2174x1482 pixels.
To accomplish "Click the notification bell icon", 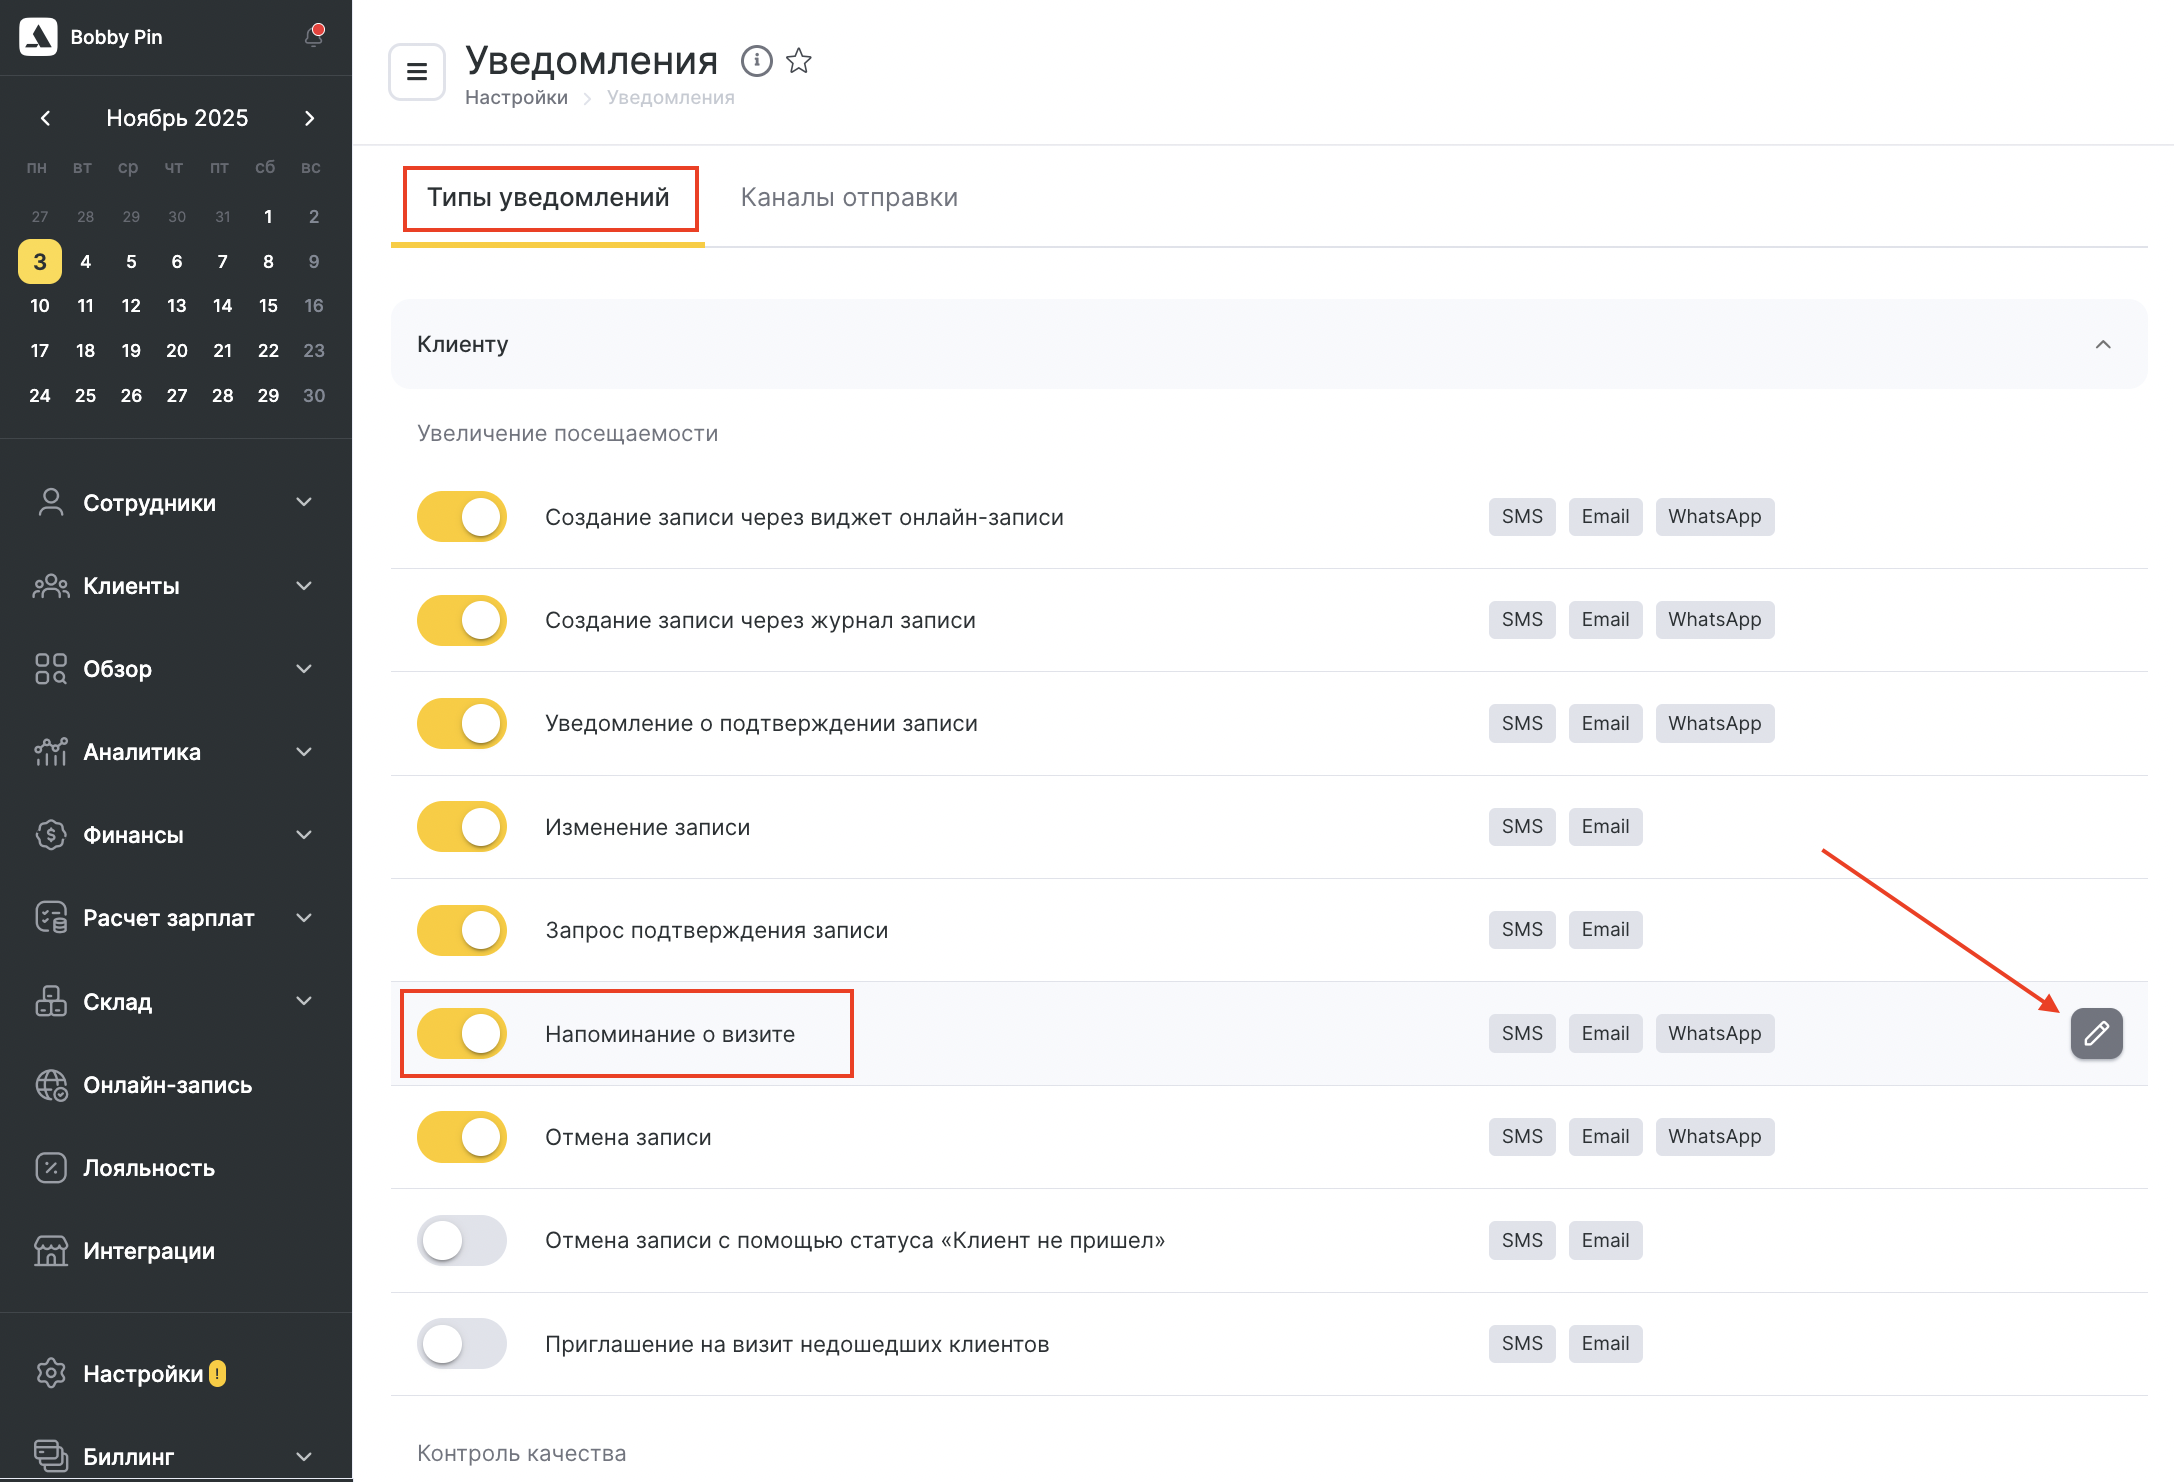I will (x=314, y=37).
